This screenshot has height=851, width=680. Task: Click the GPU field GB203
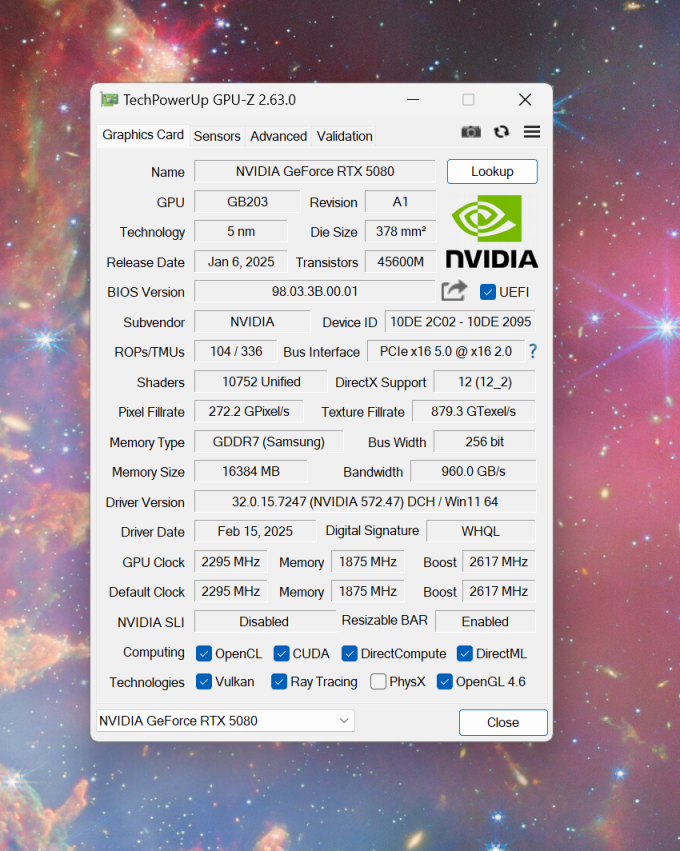[247, 202]
